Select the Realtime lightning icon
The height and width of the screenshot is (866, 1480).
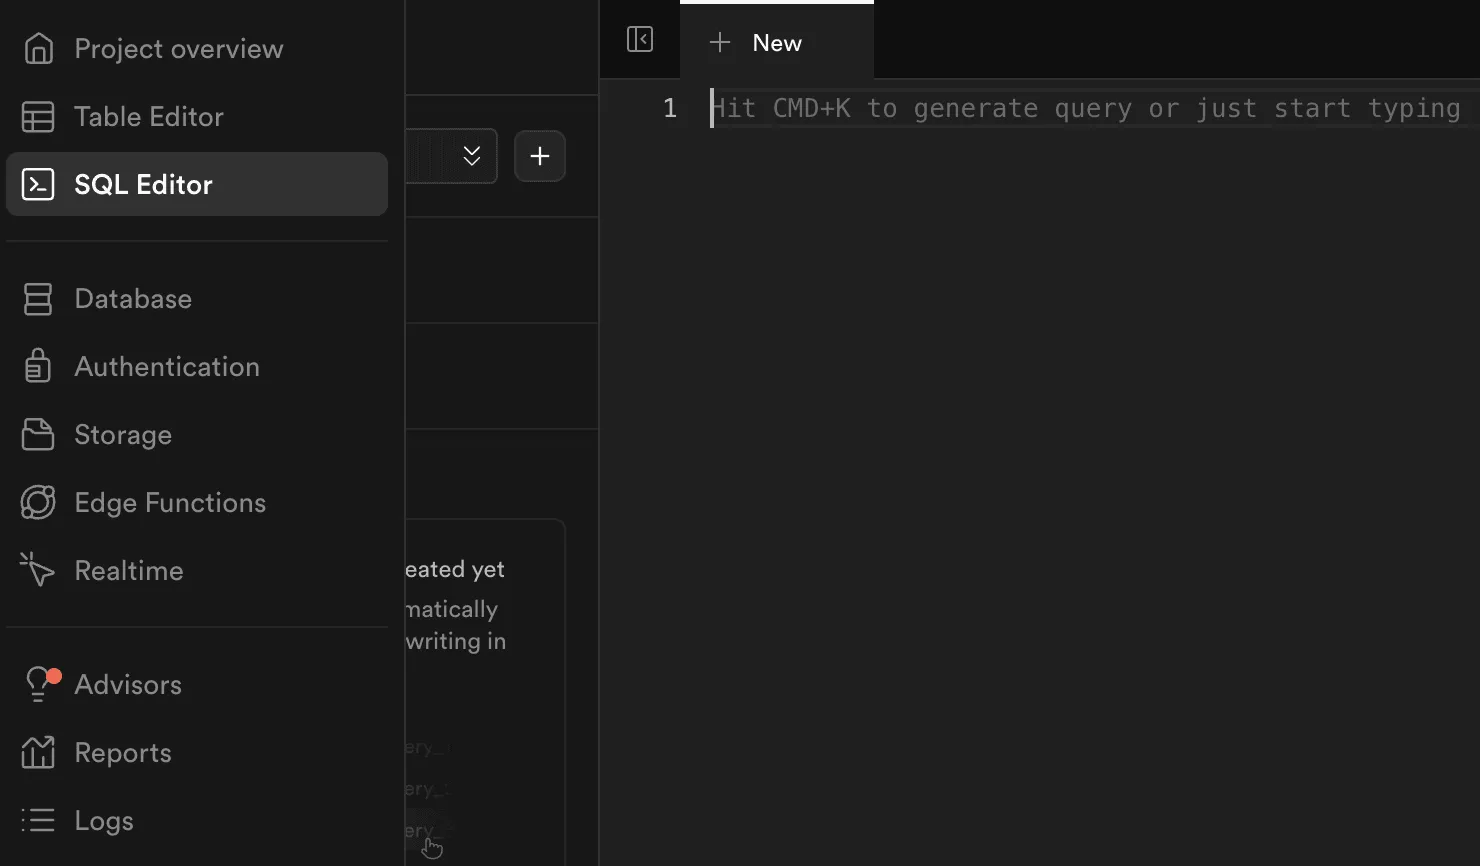[x=37, y=569]
